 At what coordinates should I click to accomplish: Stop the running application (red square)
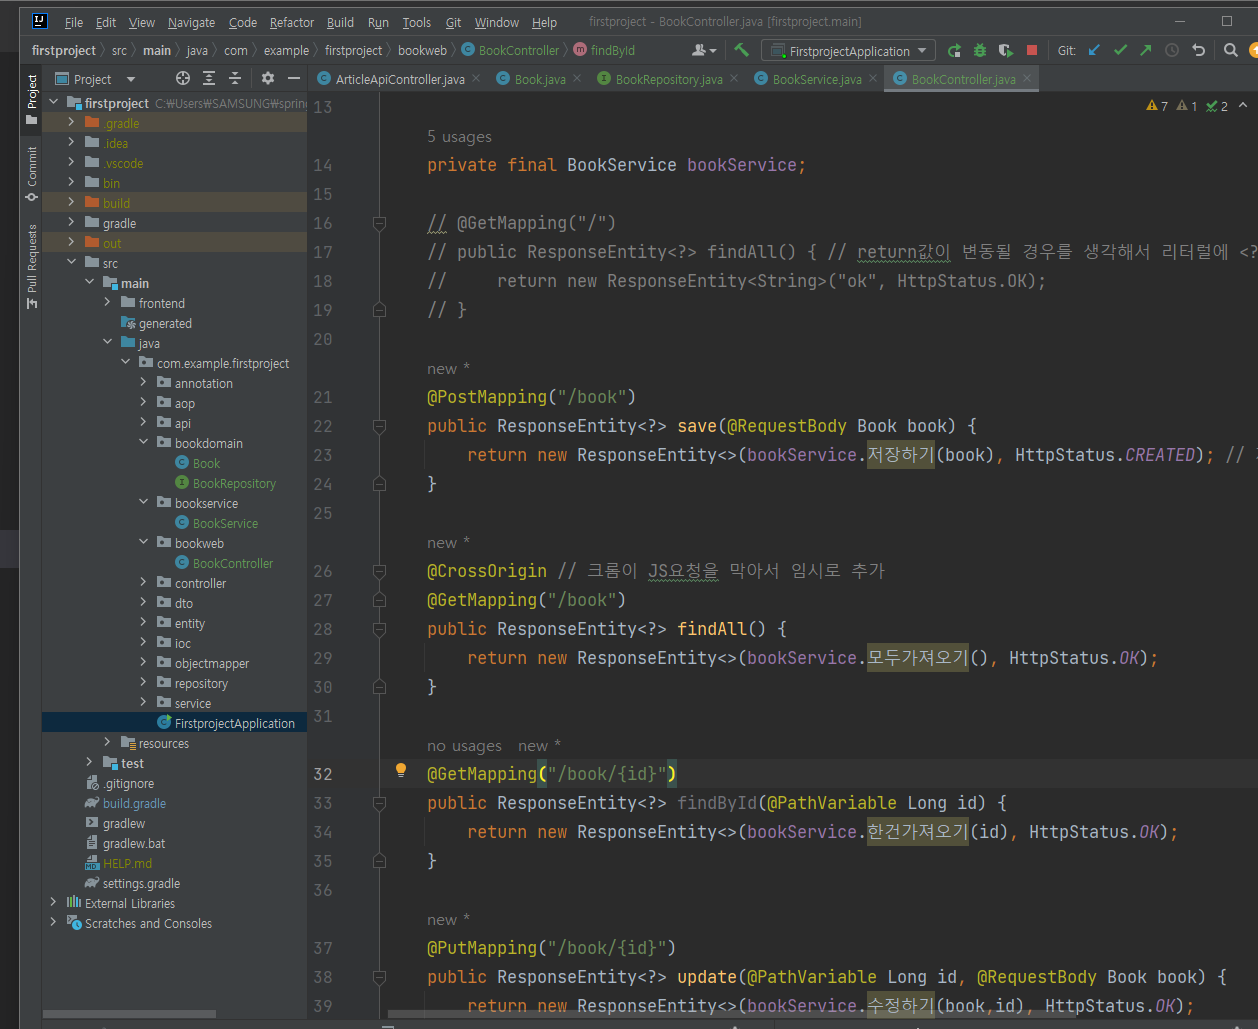click(1031, 50)
